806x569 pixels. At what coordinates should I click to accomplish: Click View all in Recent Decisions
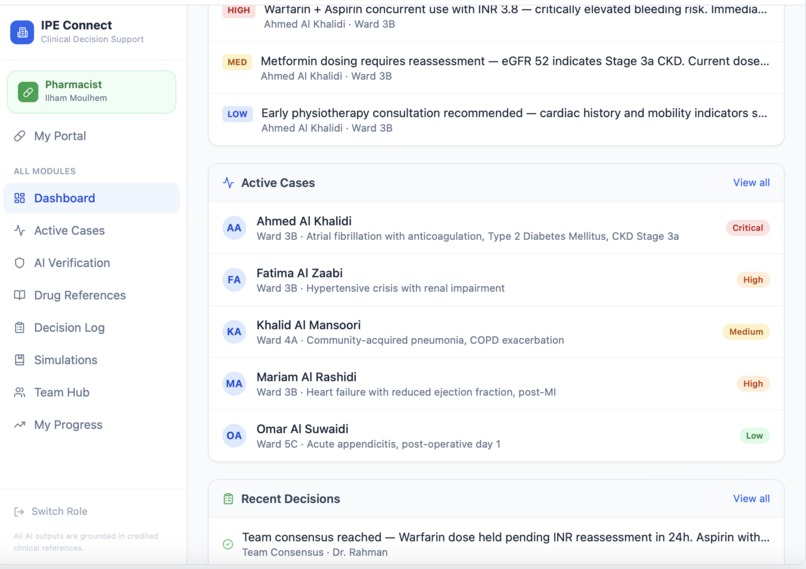[x=751, y=499]
